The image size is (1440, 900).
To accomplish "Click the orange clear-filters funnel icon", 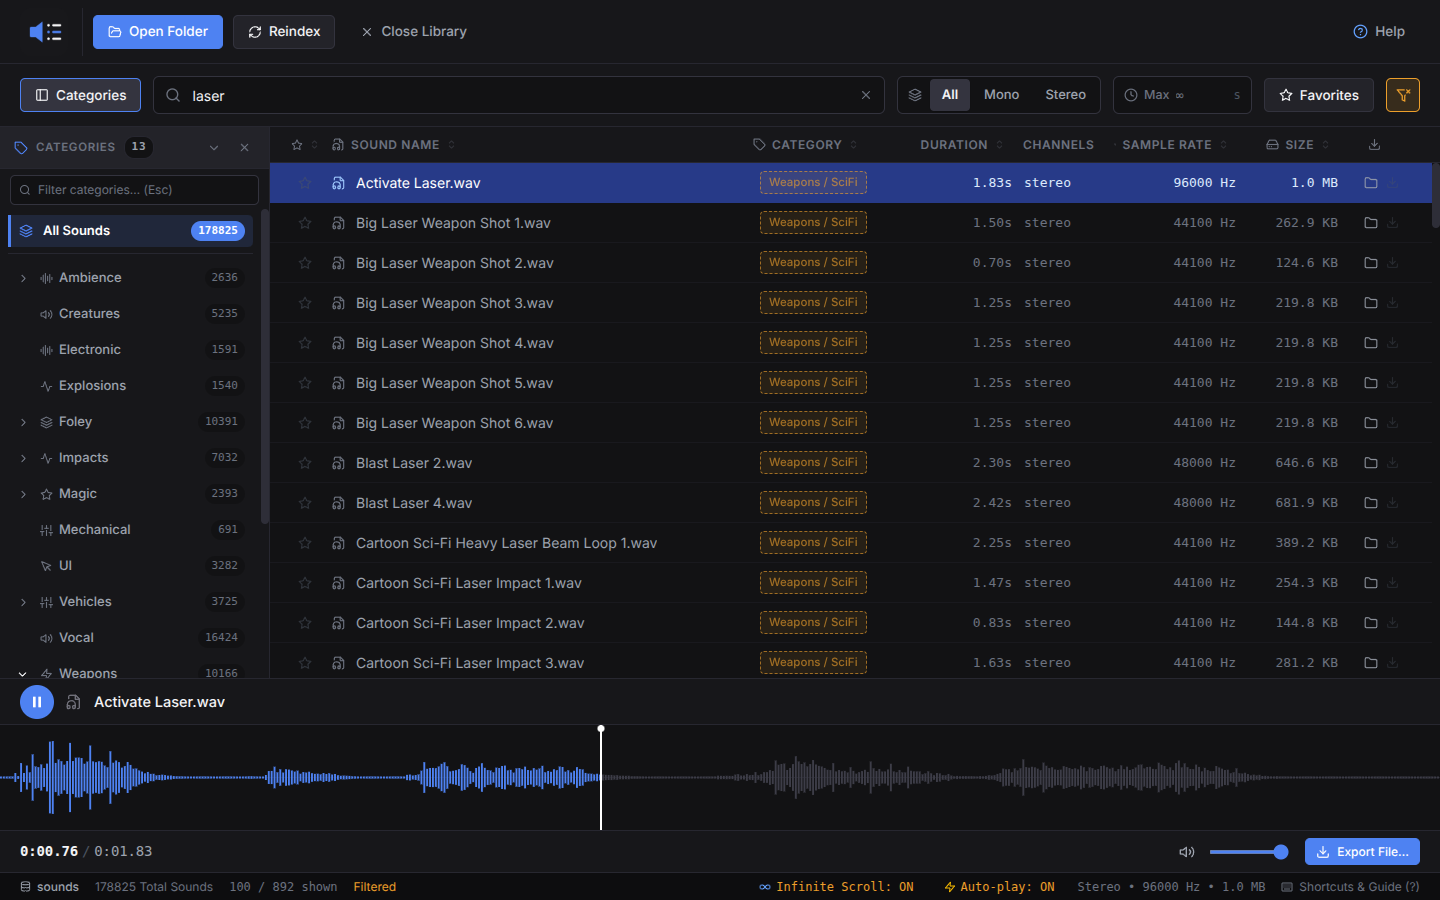I will pyautogui.click(x=1403, y=95).
